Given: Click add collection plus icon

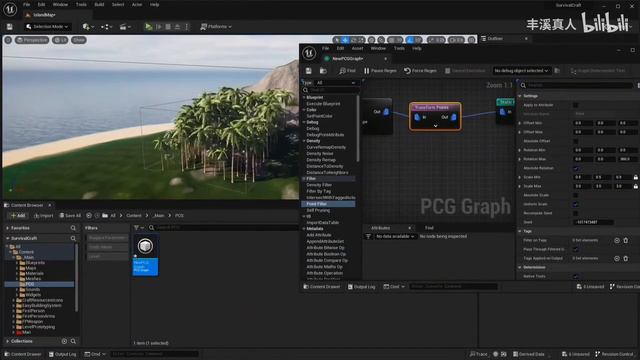Looking at the screenshot, I should tap(64, 341).
